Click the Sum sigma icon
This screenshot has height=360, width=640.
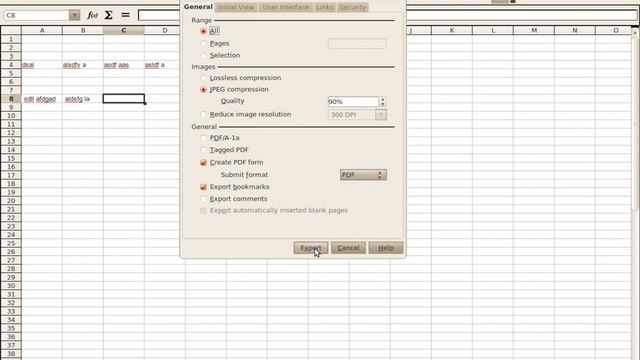[109, 15]
